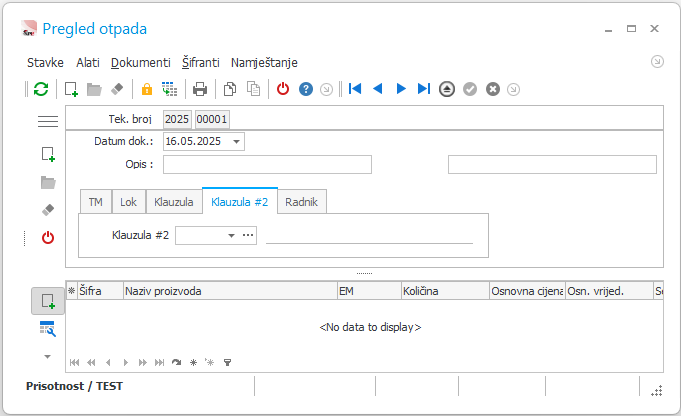Click expand arrow icon at menu bar right

click(657, 62)
